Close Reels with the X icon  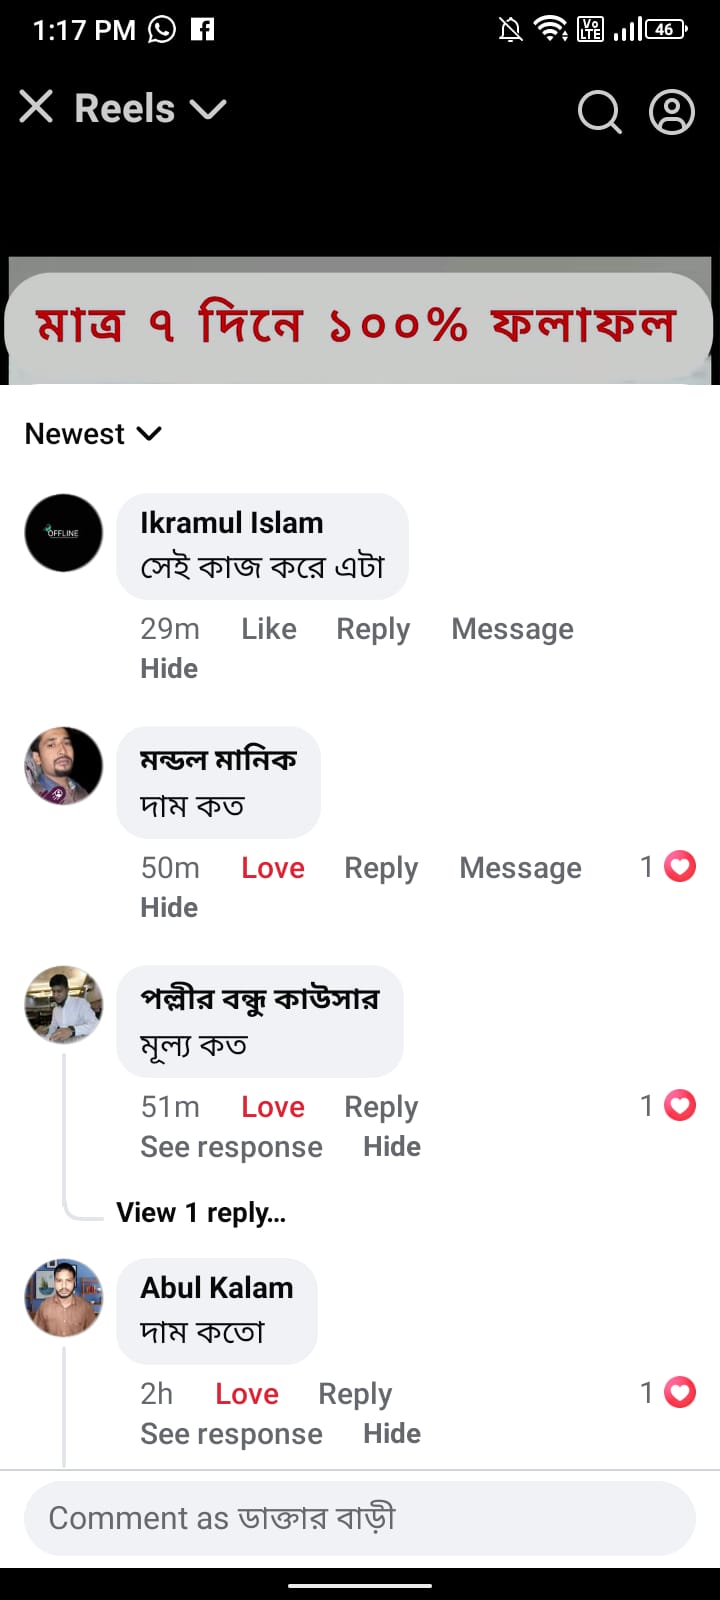coord(36,107)
